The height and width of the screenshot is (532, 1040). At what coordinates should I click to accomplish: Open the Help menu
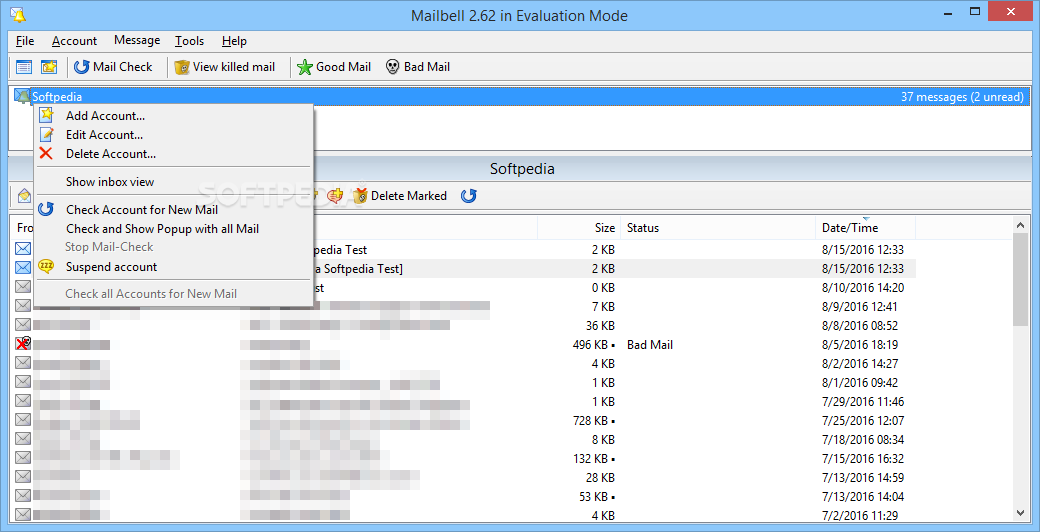coord(234,41)
